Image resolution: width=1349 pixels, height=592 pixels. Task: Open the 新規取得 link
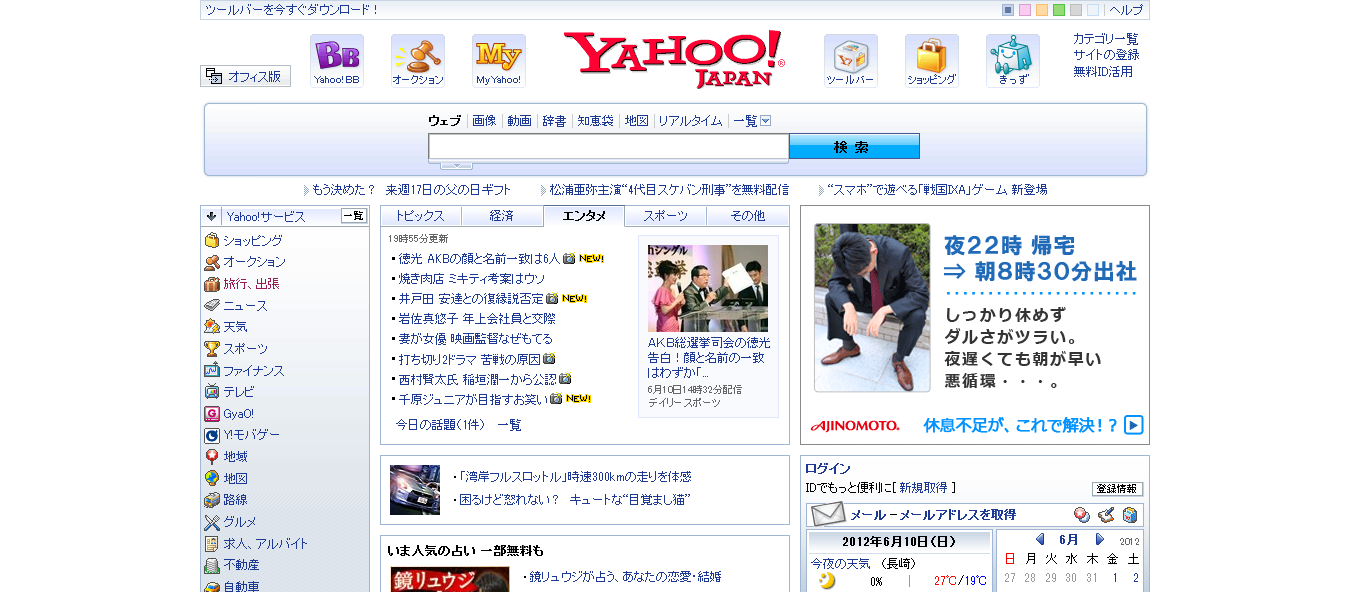(923, 488)
